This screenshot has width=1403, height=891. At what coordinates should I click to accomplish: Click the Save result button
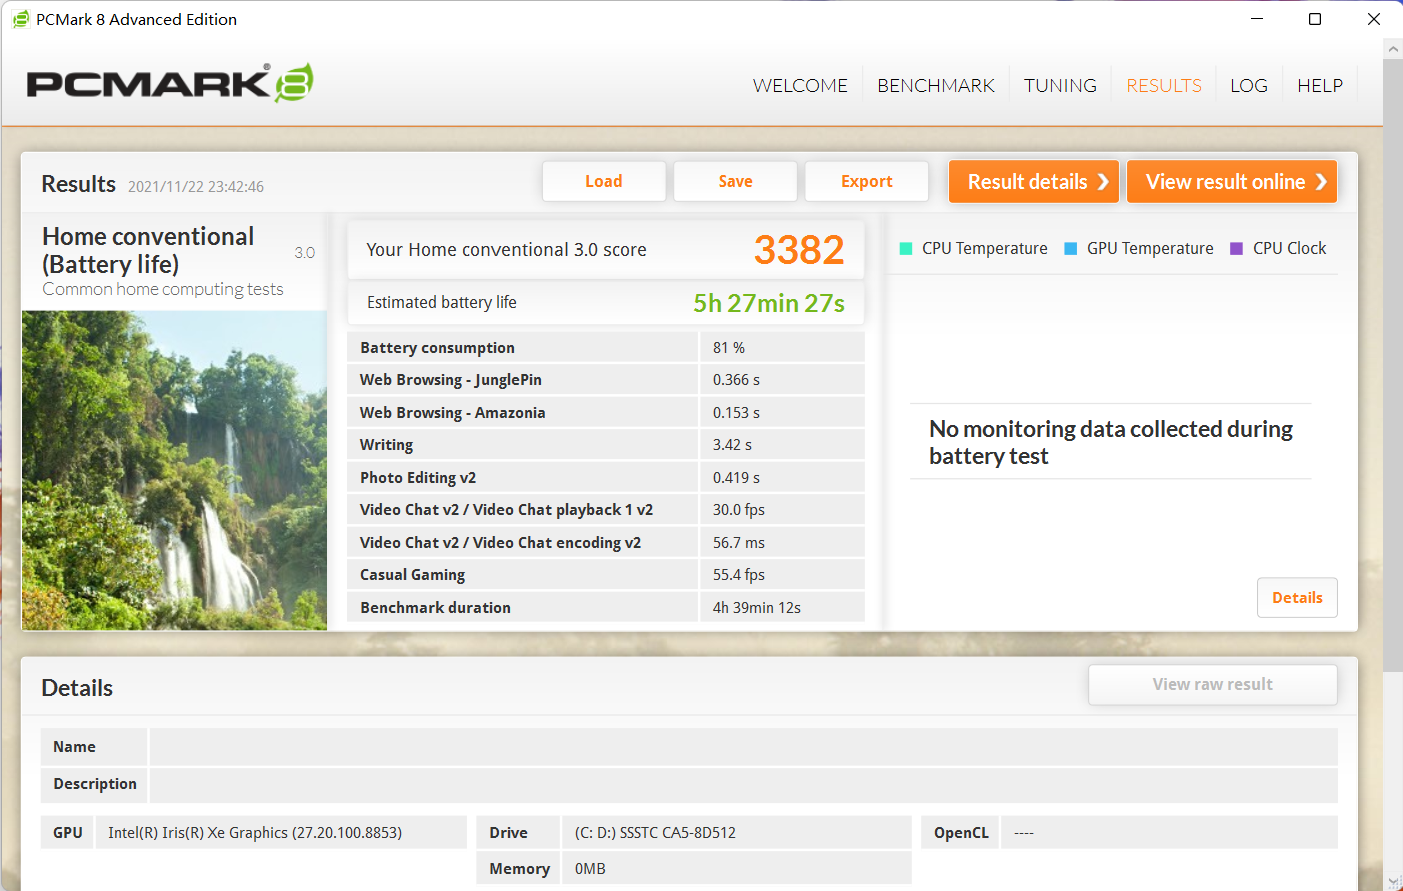point(735,181)
